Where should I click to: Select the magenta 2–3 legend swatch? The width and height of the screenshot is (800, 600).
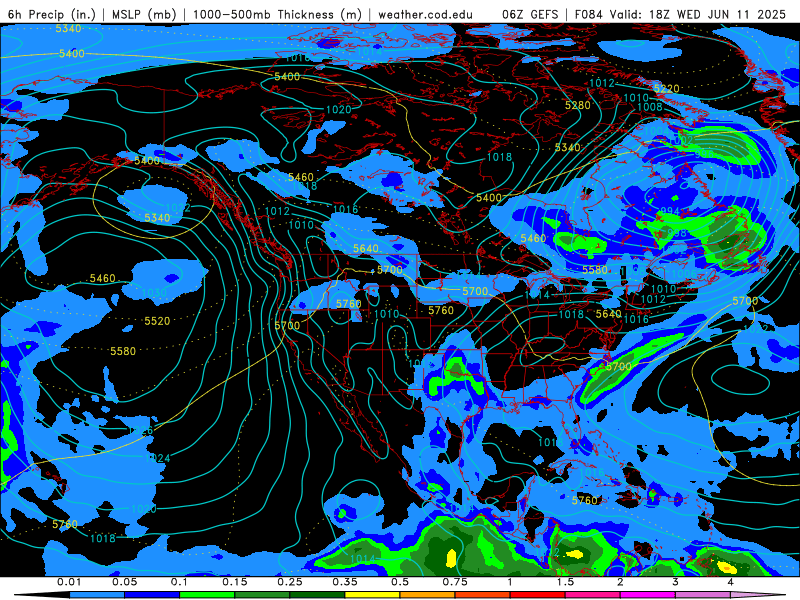pos(648,595)
